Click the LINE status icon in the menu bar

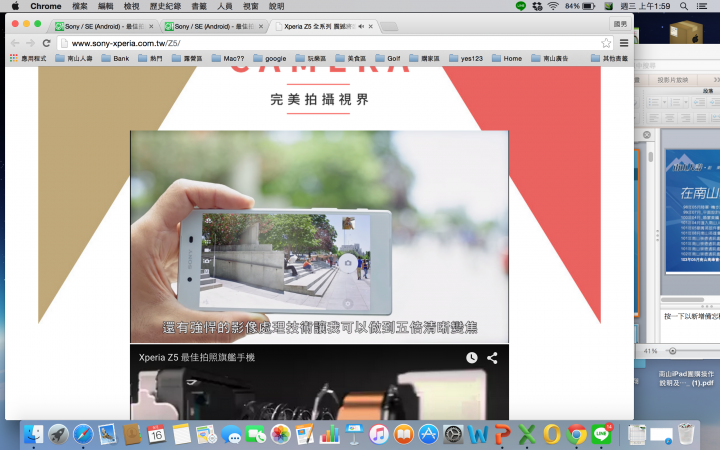tap(520, 6)
